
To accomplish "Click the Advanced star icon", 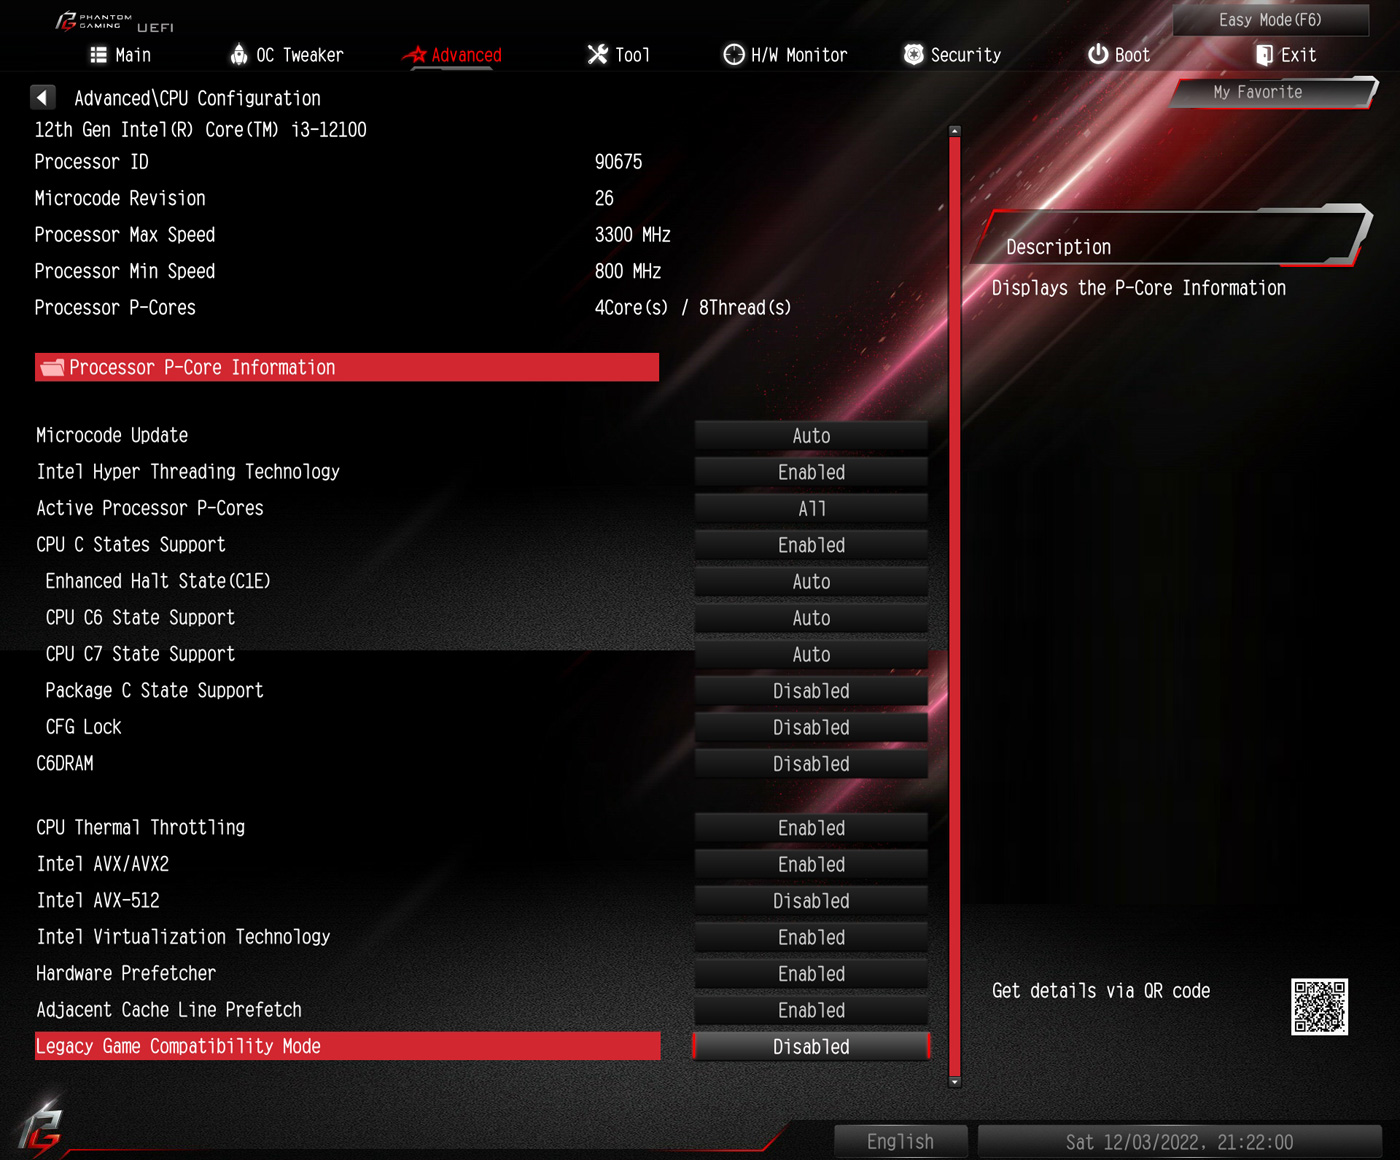I will (415, 55).
